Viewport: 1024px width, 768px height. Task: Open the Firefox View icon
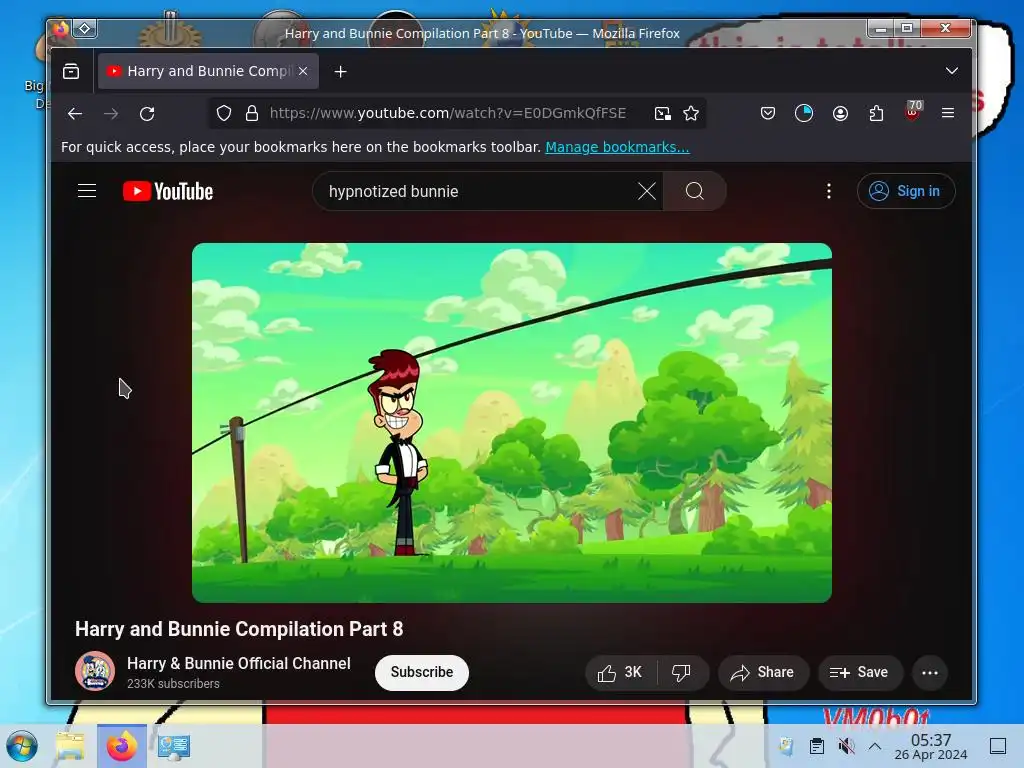71,71
